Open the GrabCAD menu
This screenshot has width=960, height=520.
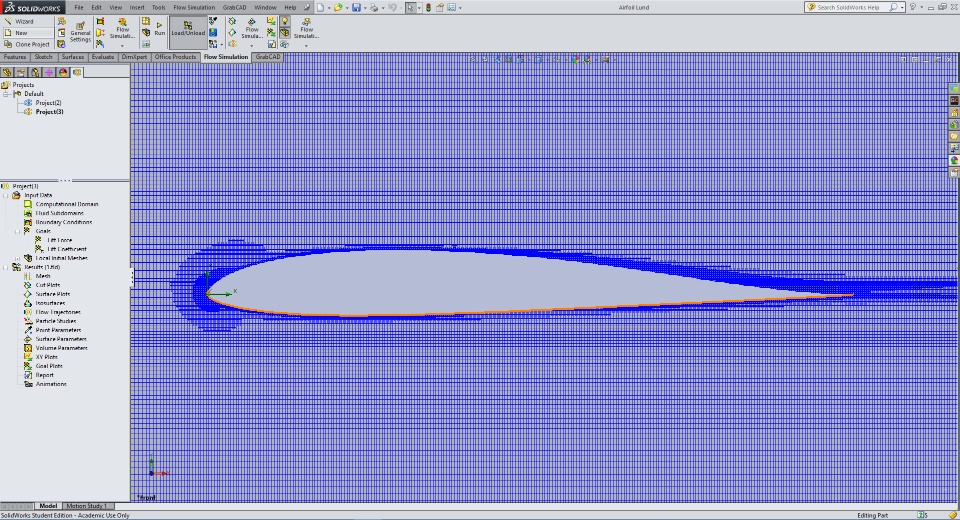coord(234,7)
